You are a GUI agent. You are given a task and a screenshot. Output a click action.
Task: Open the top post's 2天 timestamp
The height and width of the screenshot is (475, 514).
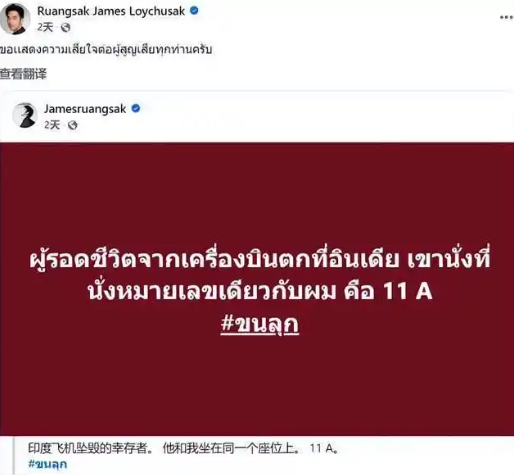(45, 27)
